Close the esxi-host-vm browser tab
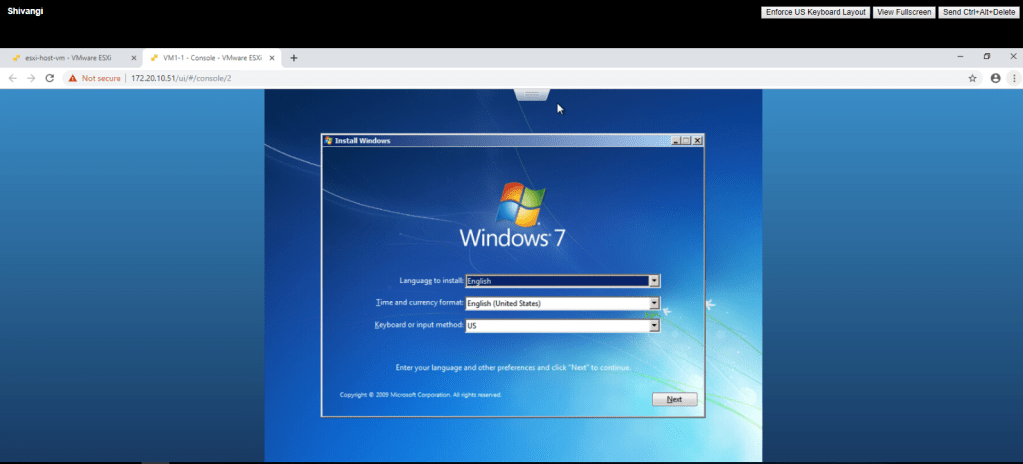This screenshot has height=464, width=1023. [134, 58]
